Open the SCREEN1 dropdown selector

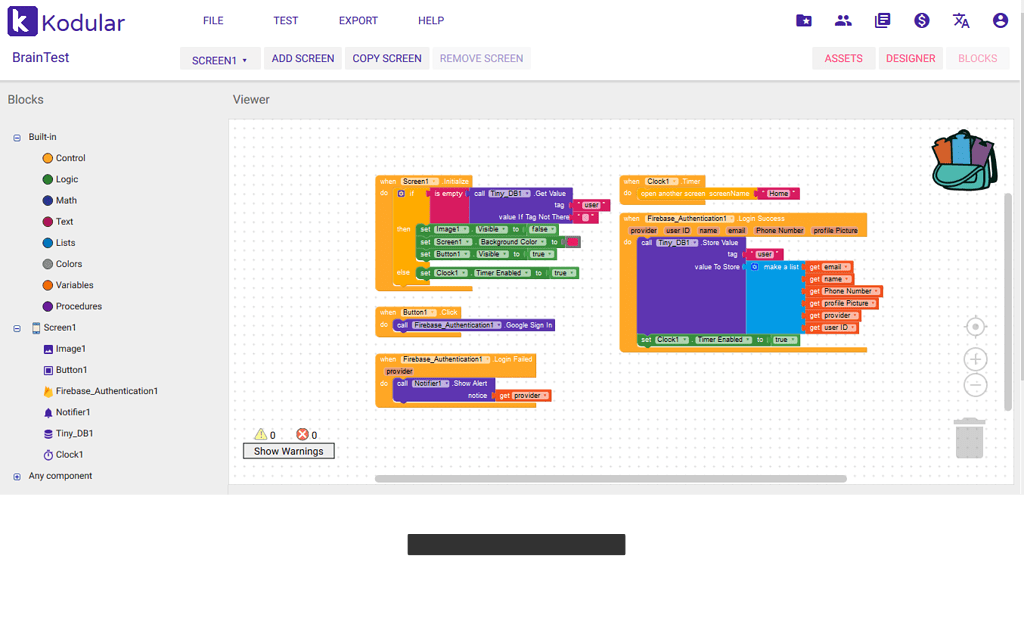point(220,60)
